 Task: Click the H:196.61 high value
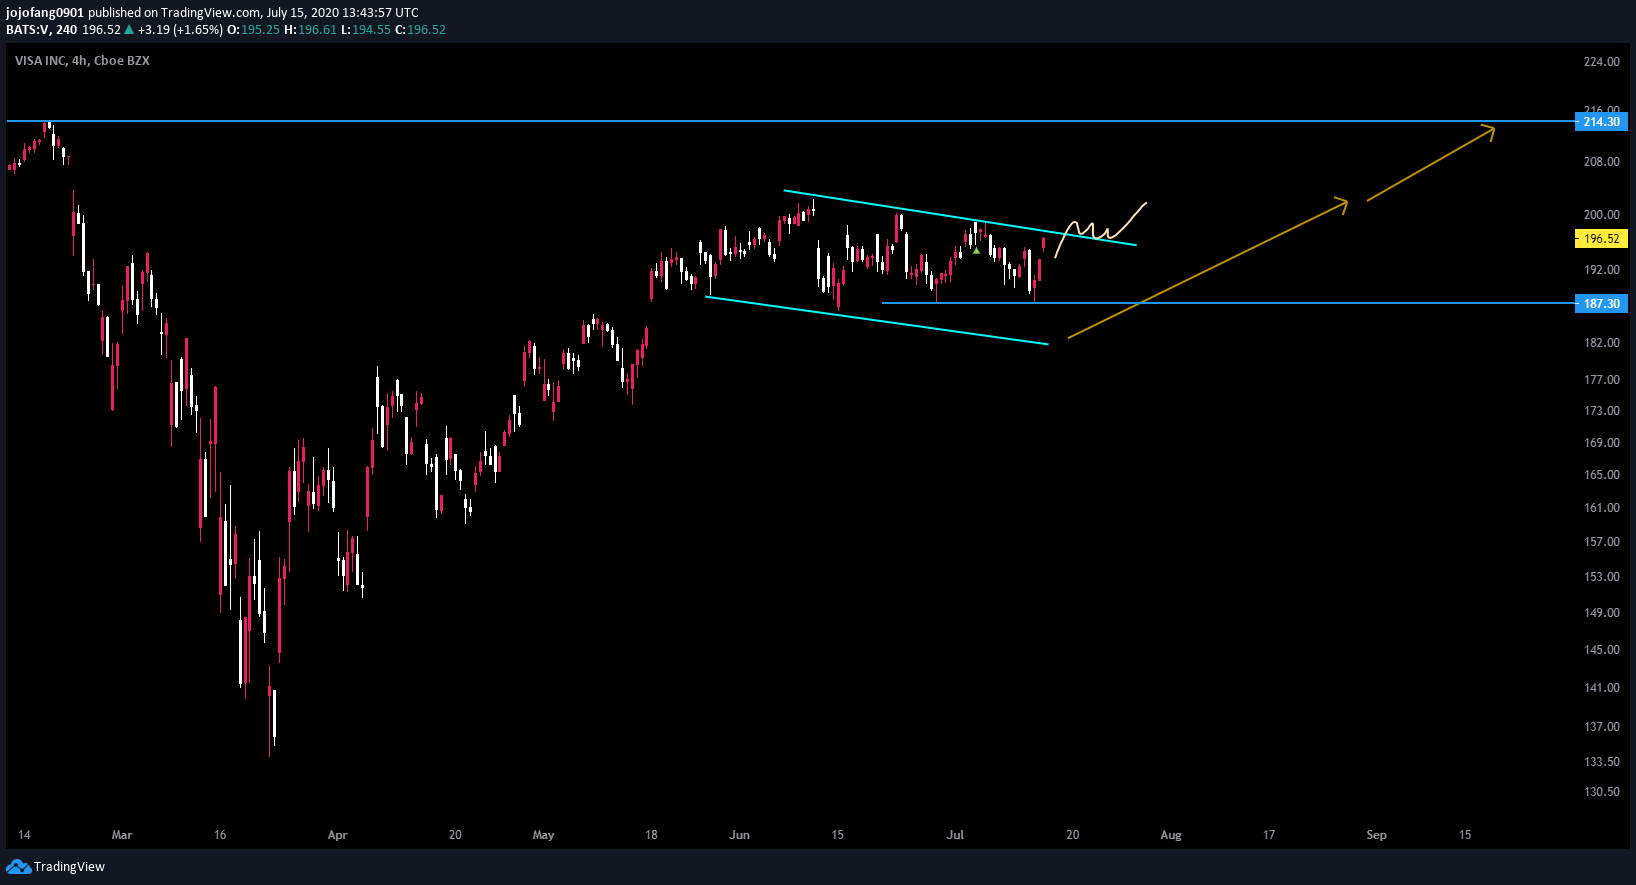point(311,30)
